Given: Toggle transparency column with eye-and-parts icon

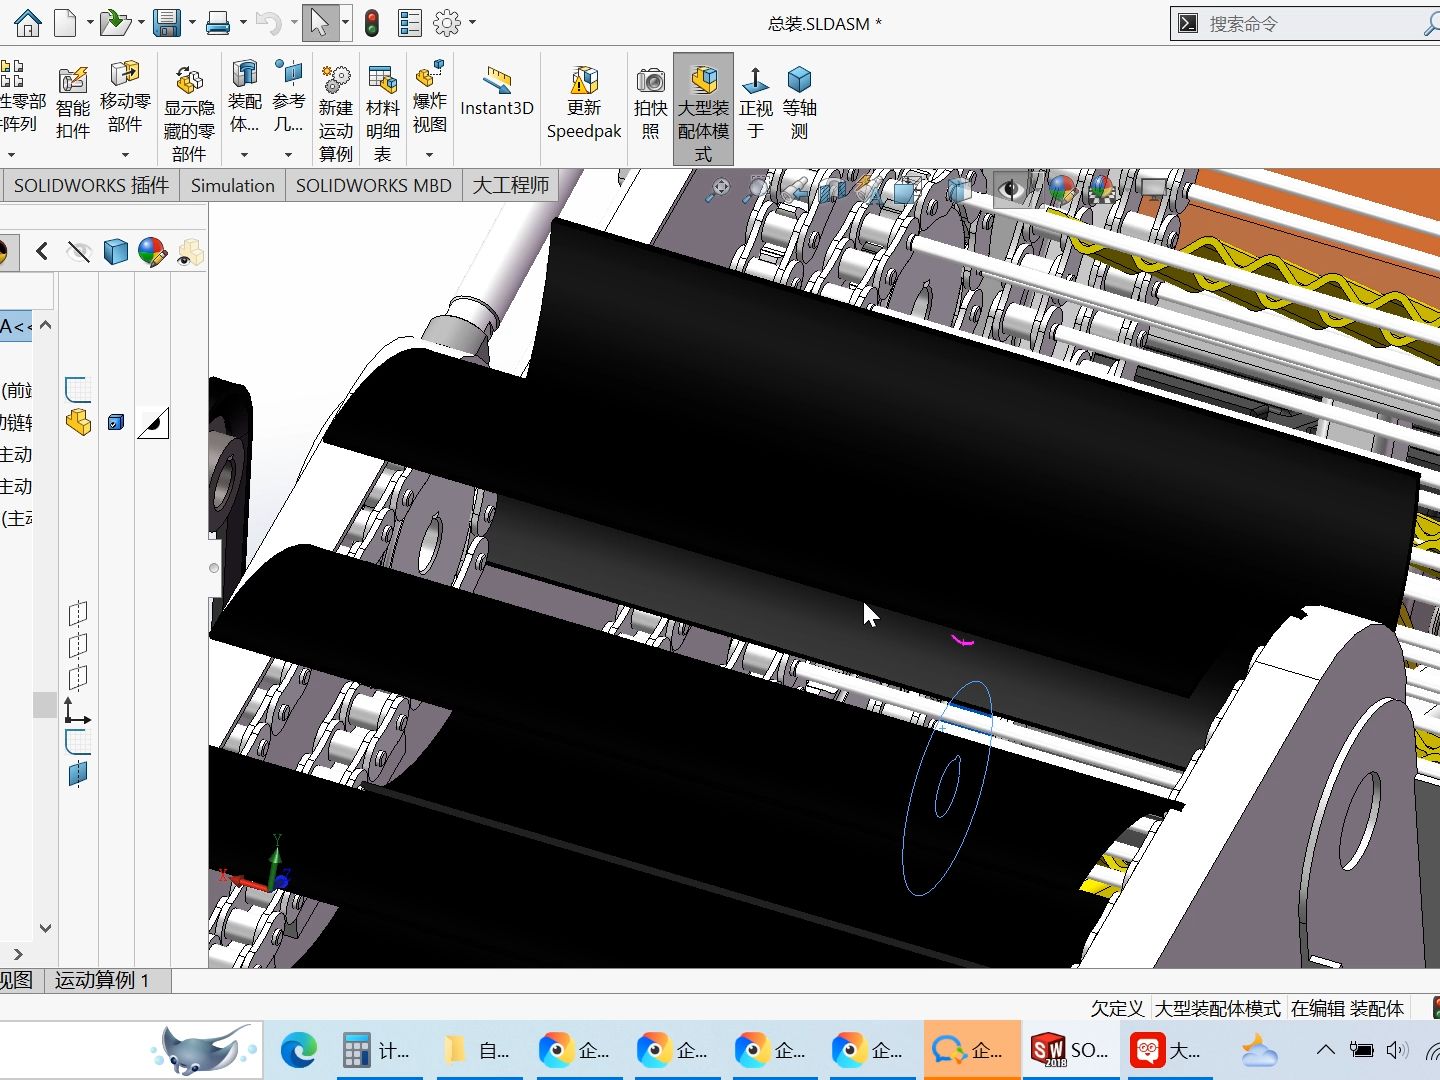Looking at the screenshot, I should pyautogui.click(x=190, y=253).
